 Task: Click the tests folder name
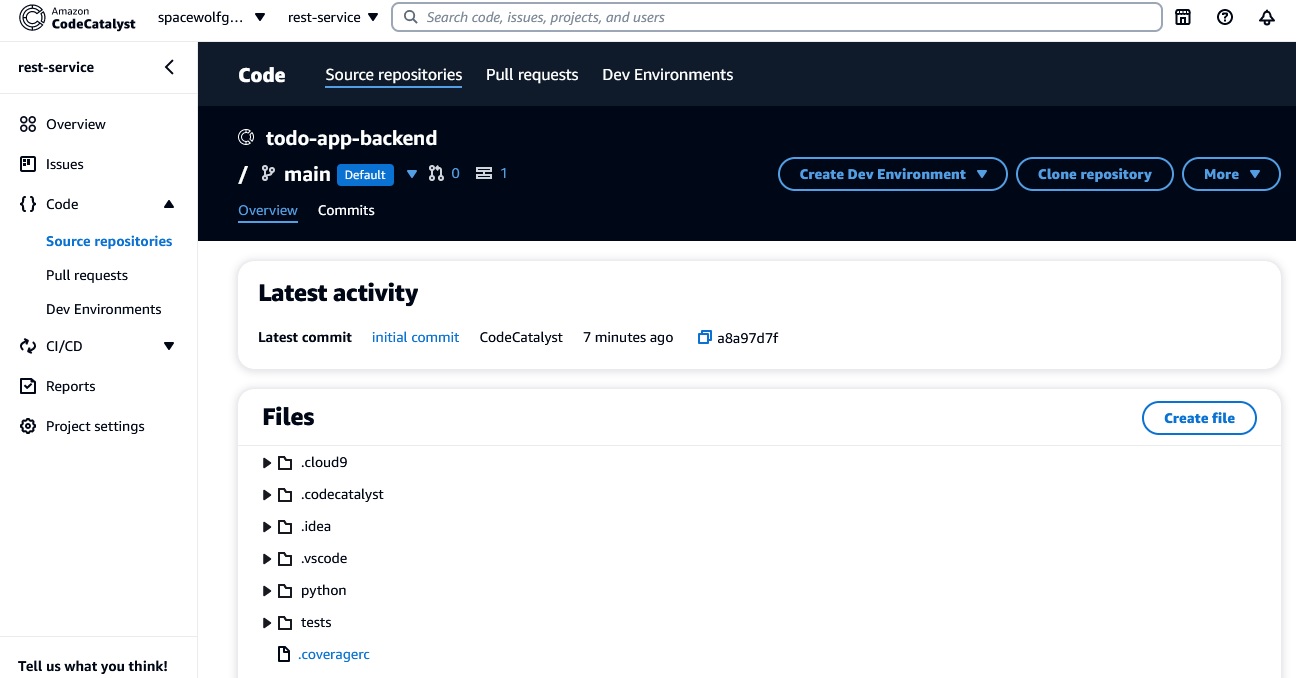(316, 623)
